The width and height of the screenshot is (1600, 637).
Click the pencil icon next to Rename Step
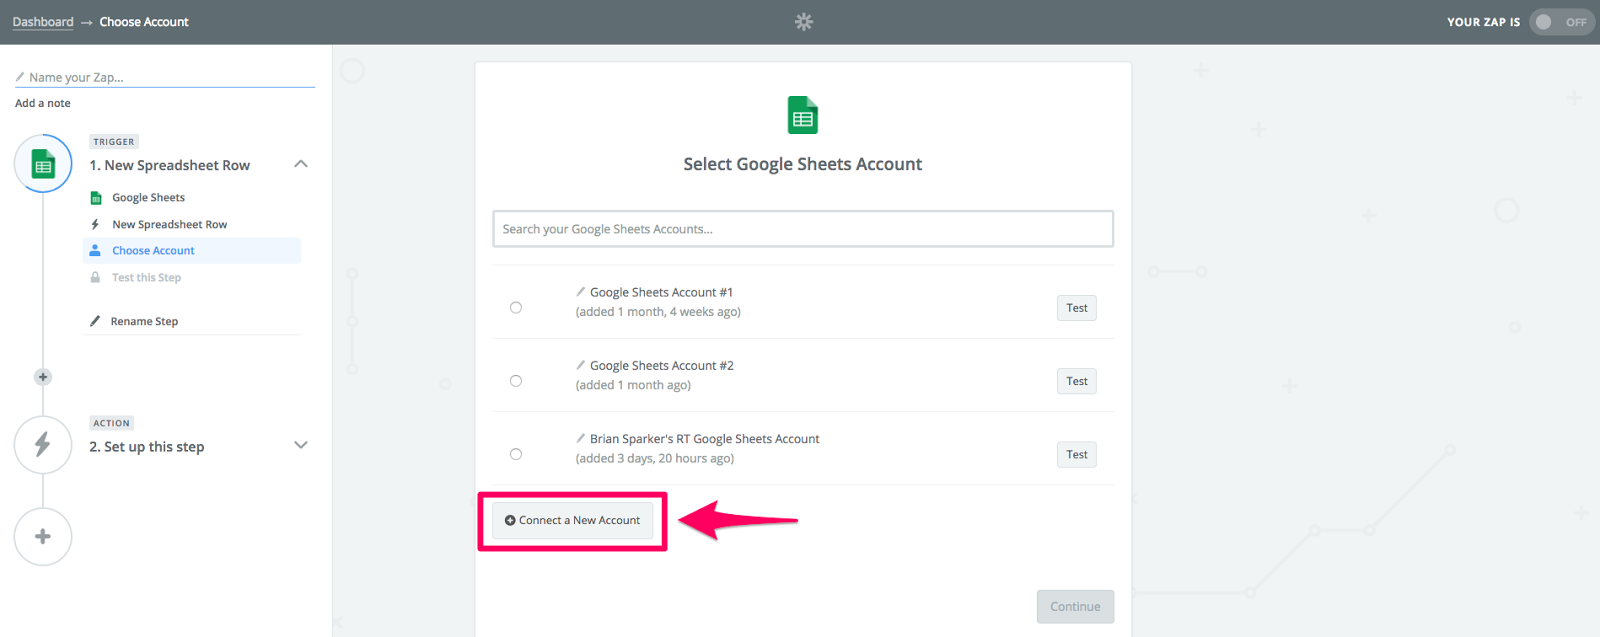point(95,321)
